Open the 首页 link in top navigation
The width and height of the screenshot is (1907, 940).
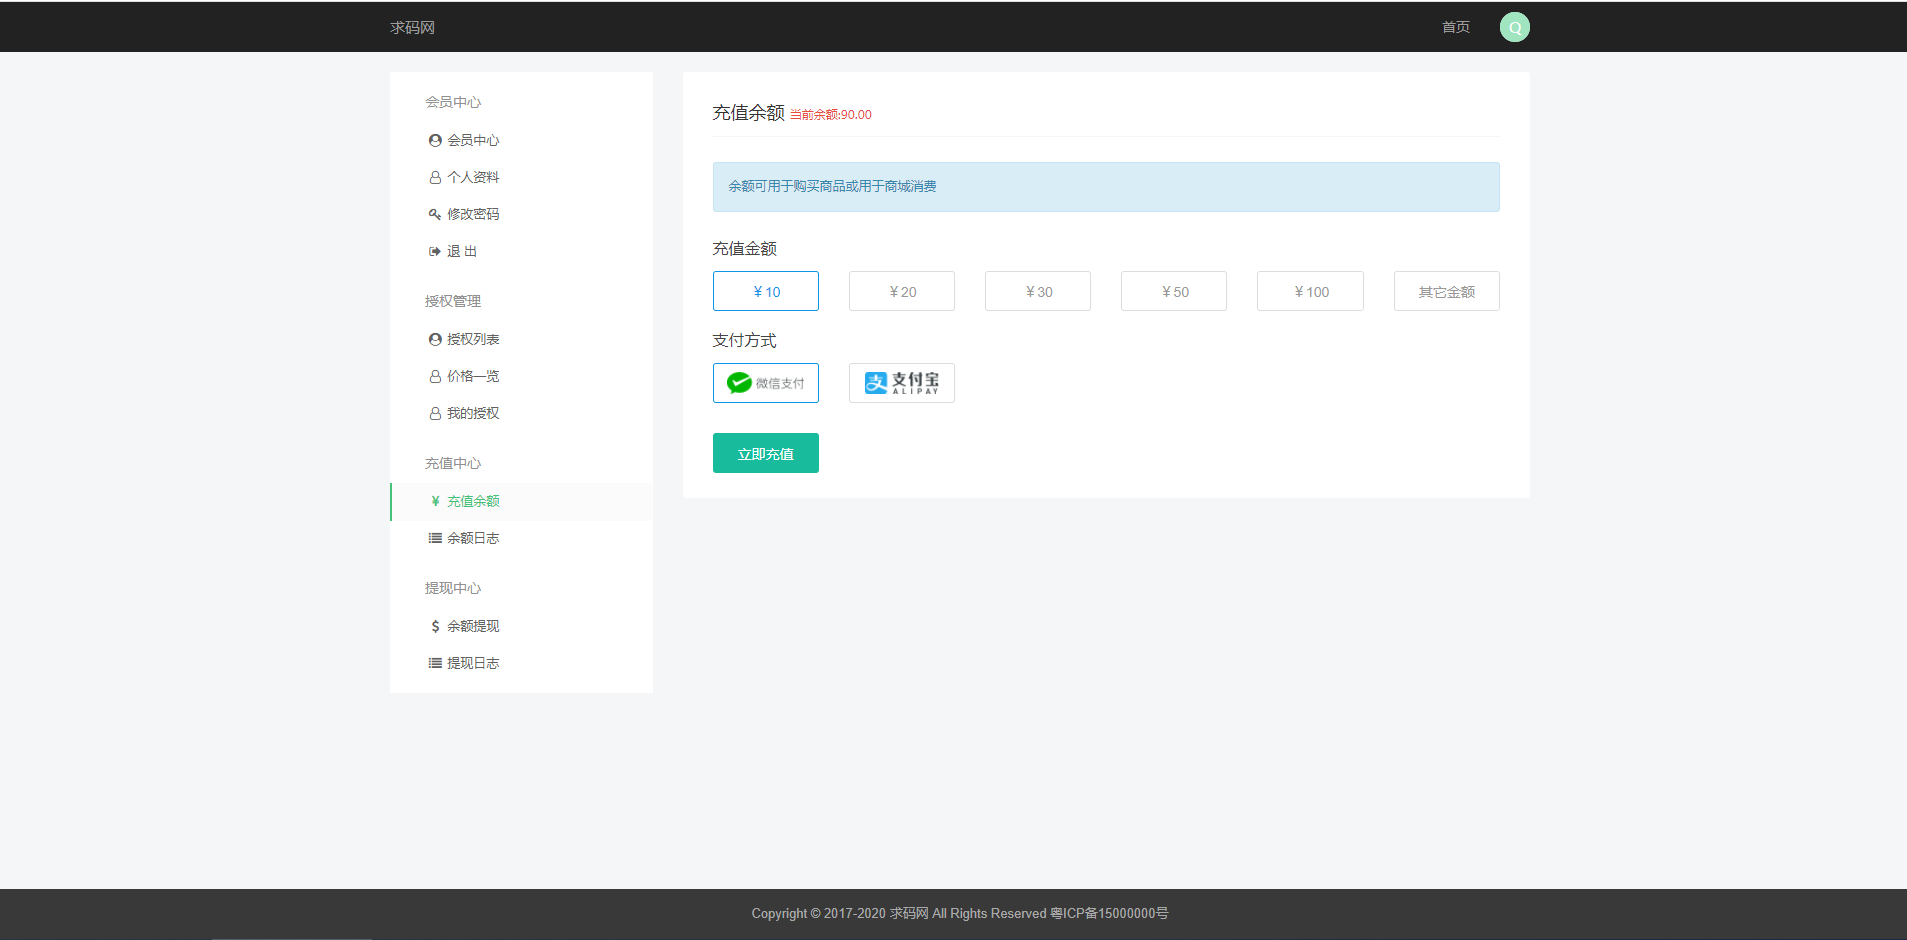pos(1455,27)
